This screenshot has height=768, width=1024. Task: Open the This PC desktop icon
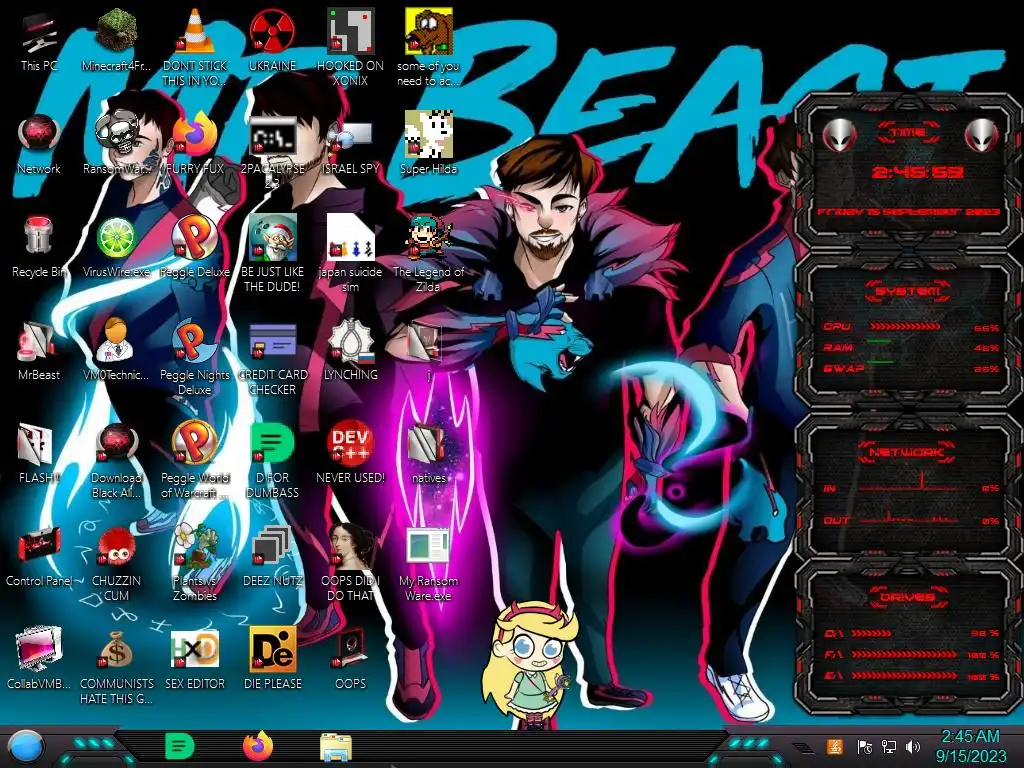pos(39,33)
